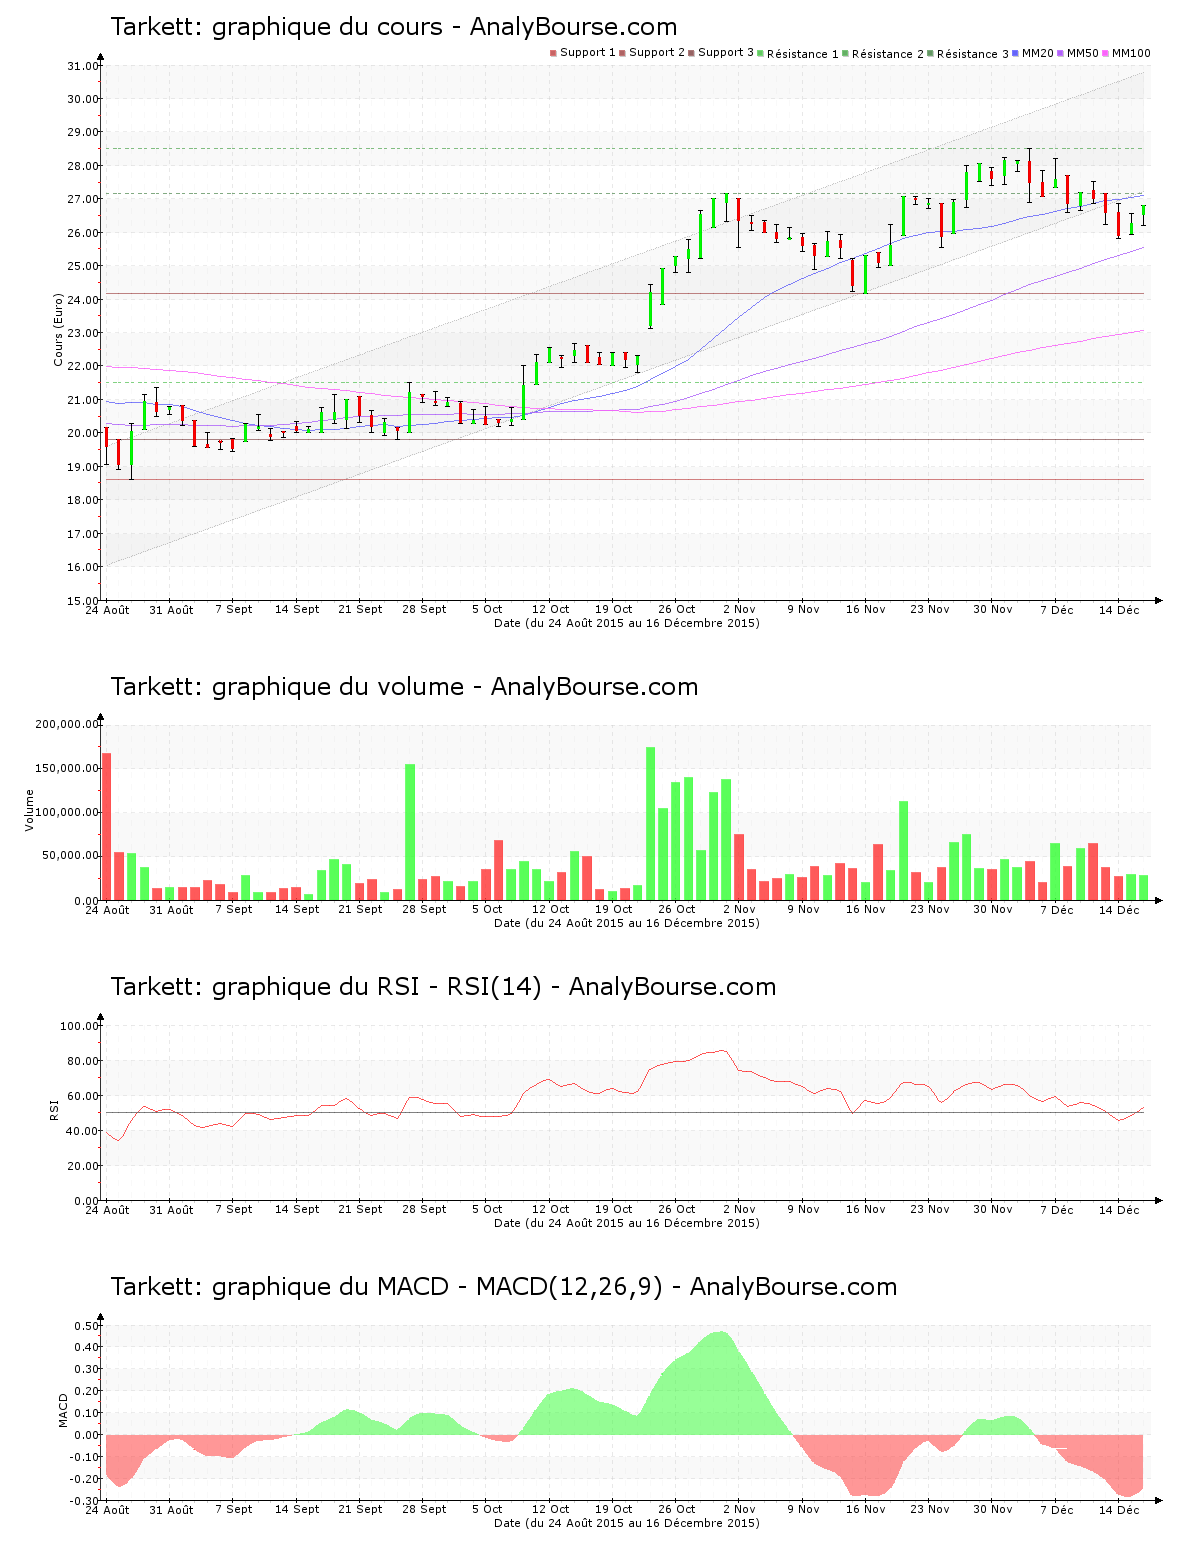1200x1550 pixels.
Task: Click the Résistance 1 legend color square
Action: [761, 53]
